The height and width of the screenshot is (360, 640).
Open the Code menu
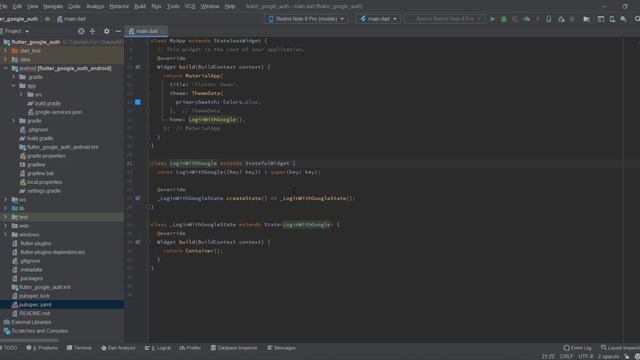pos(74,7)
